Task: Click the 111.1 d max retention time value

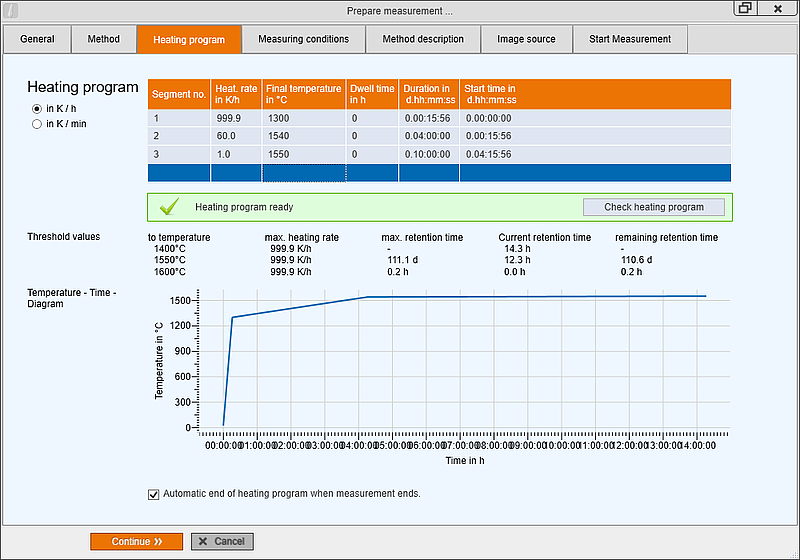Action: tap(403, 260)
